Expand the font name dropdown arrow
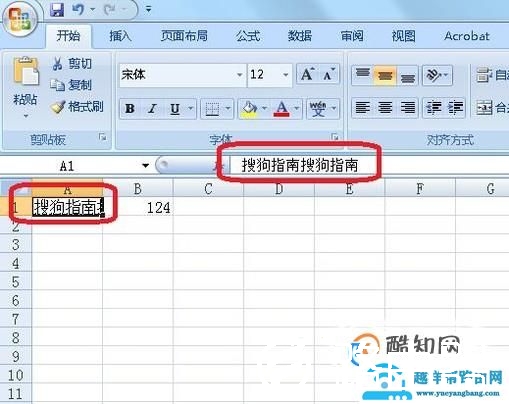509x404 pixels. (x=240, y=75)
